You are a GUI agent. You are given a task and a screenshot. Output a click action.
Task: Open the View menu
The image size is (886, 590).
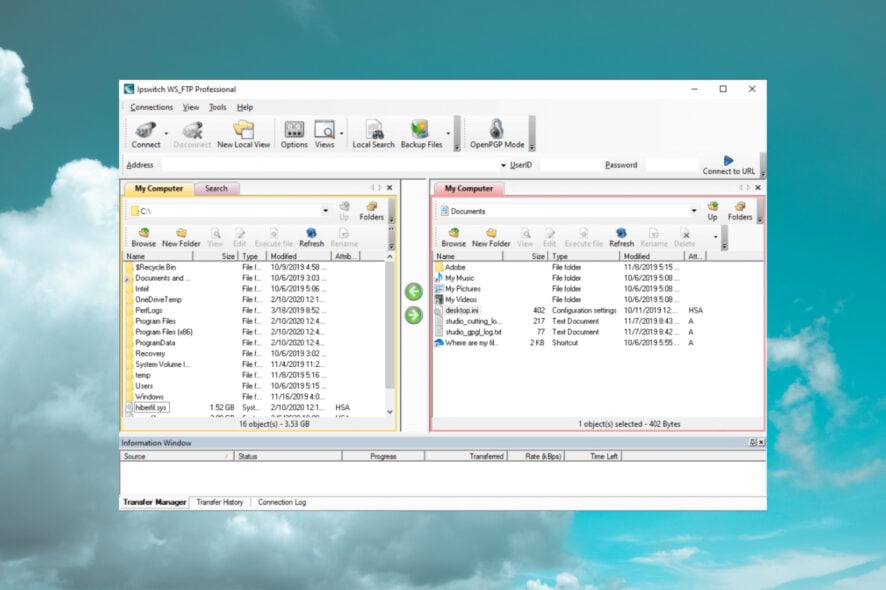tap(190, 107)
